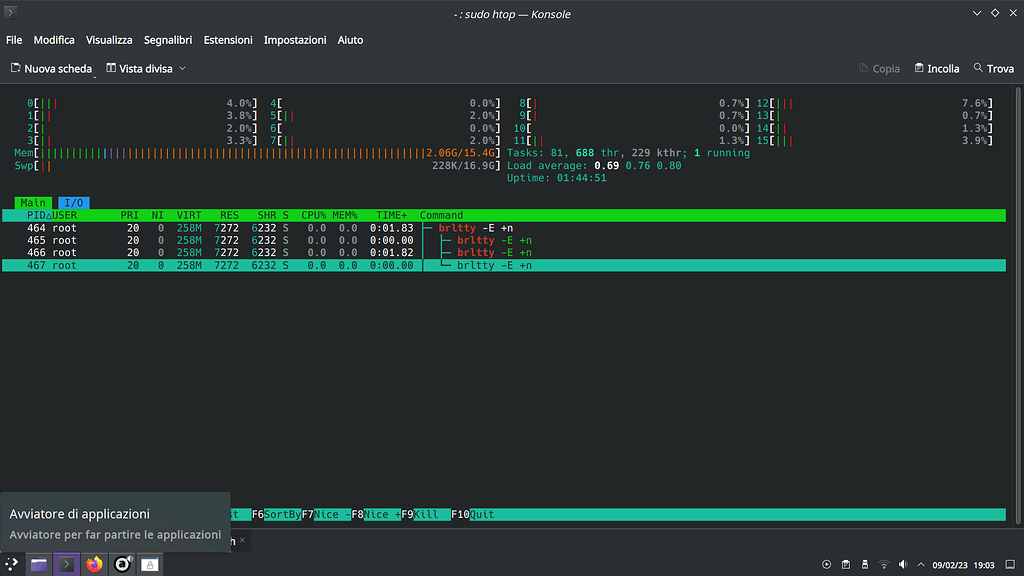Image resolution: width=1024 pixels, height=576 pixels.
Task: Click F6 SortBy in htop footer
Action: click(x=276, y=515)
